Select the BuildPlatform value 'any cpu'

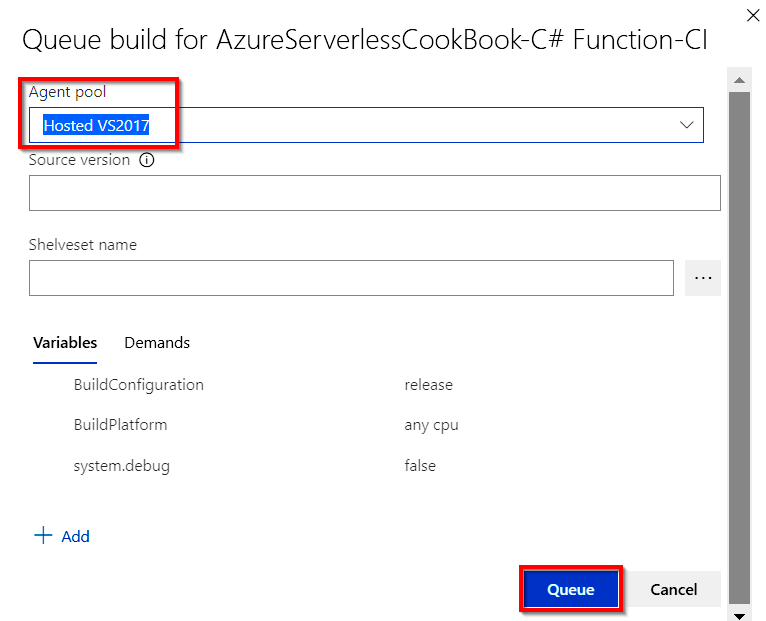click(431, 425)
